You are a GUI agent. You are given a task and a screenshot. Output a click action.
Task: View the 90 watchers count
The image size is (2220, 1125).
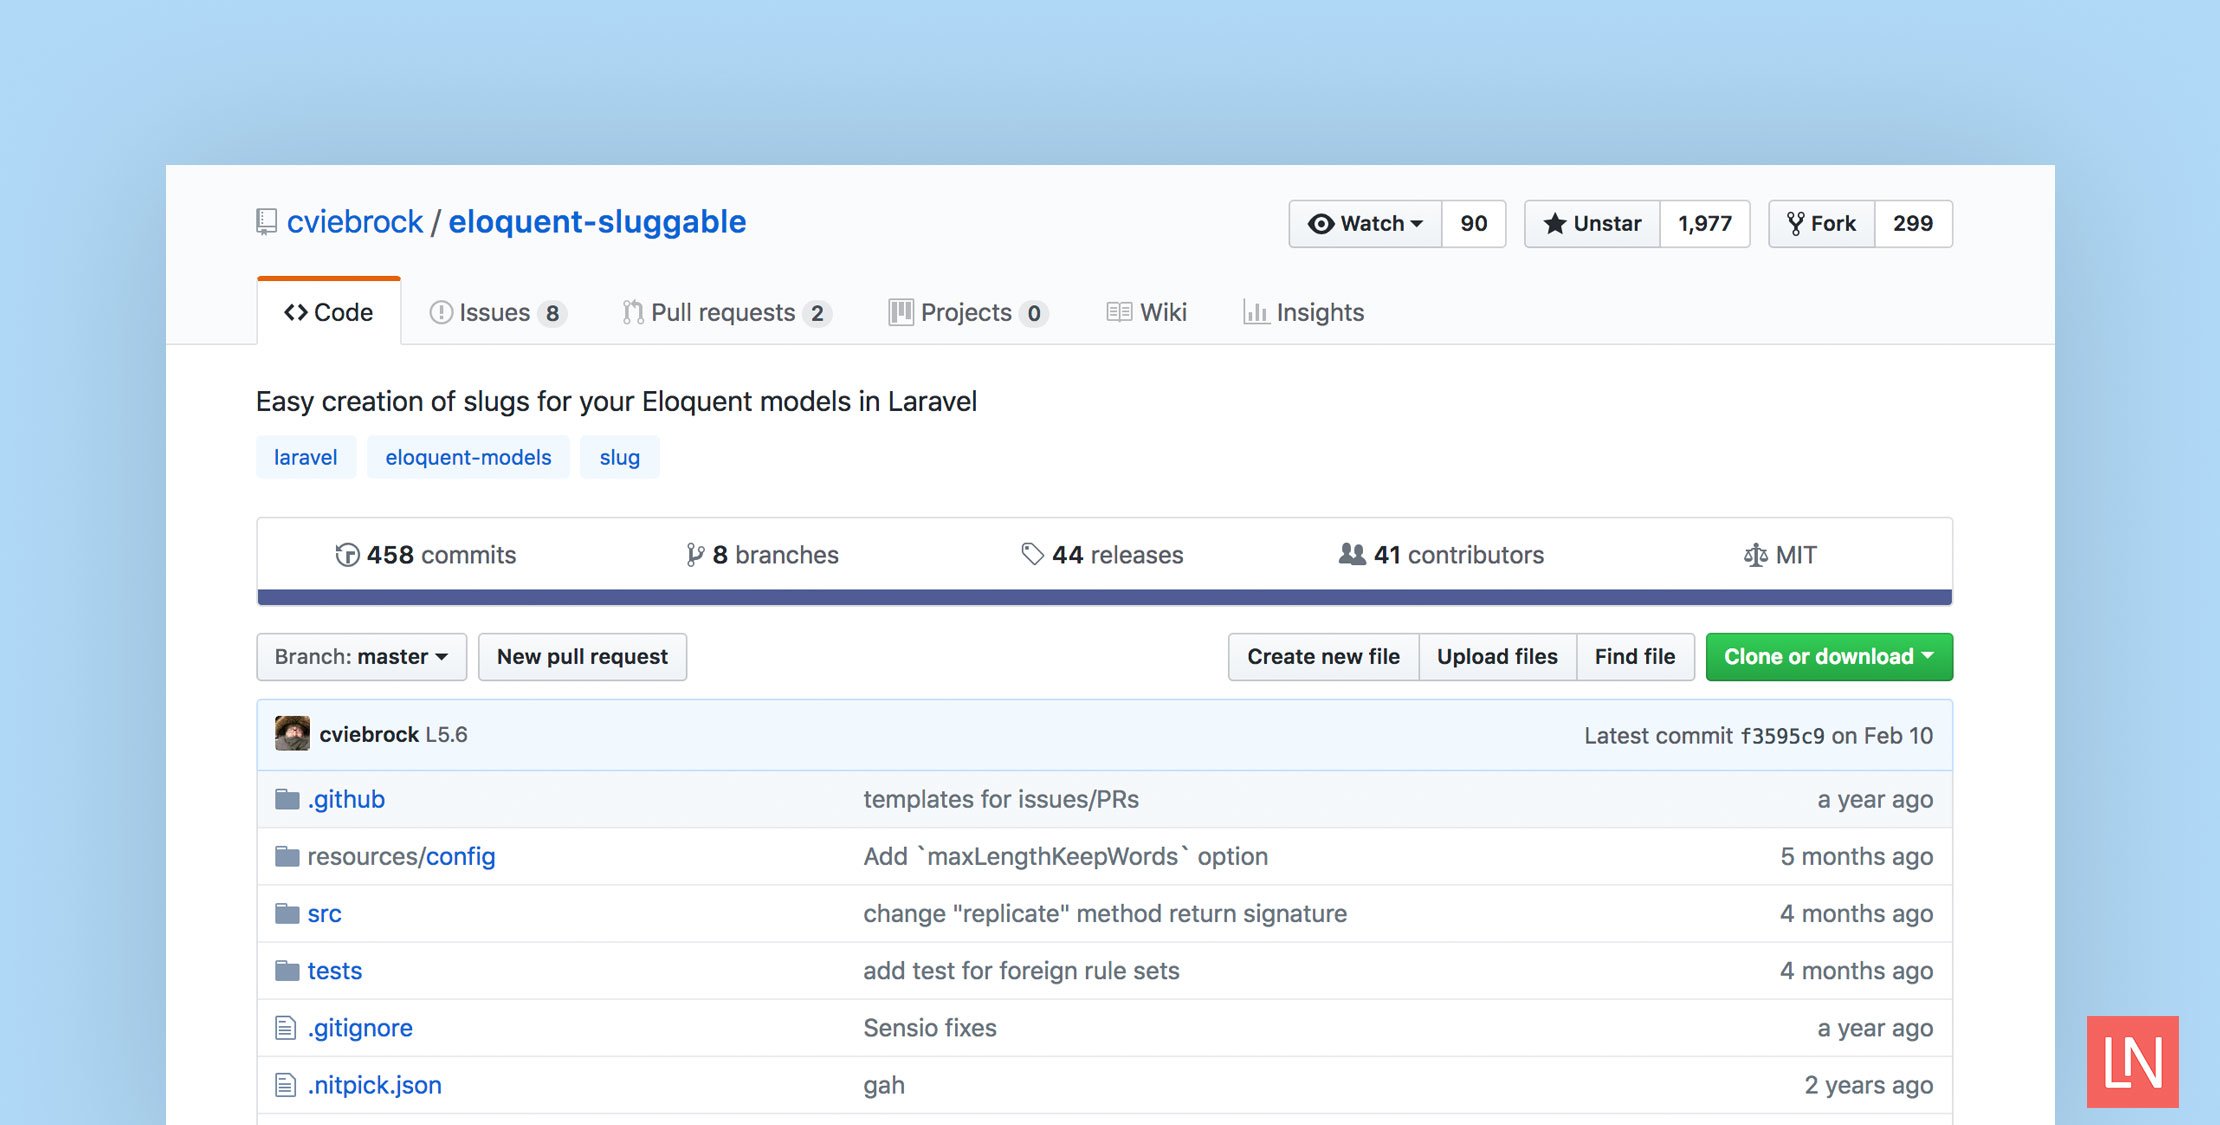(1474, 224)
